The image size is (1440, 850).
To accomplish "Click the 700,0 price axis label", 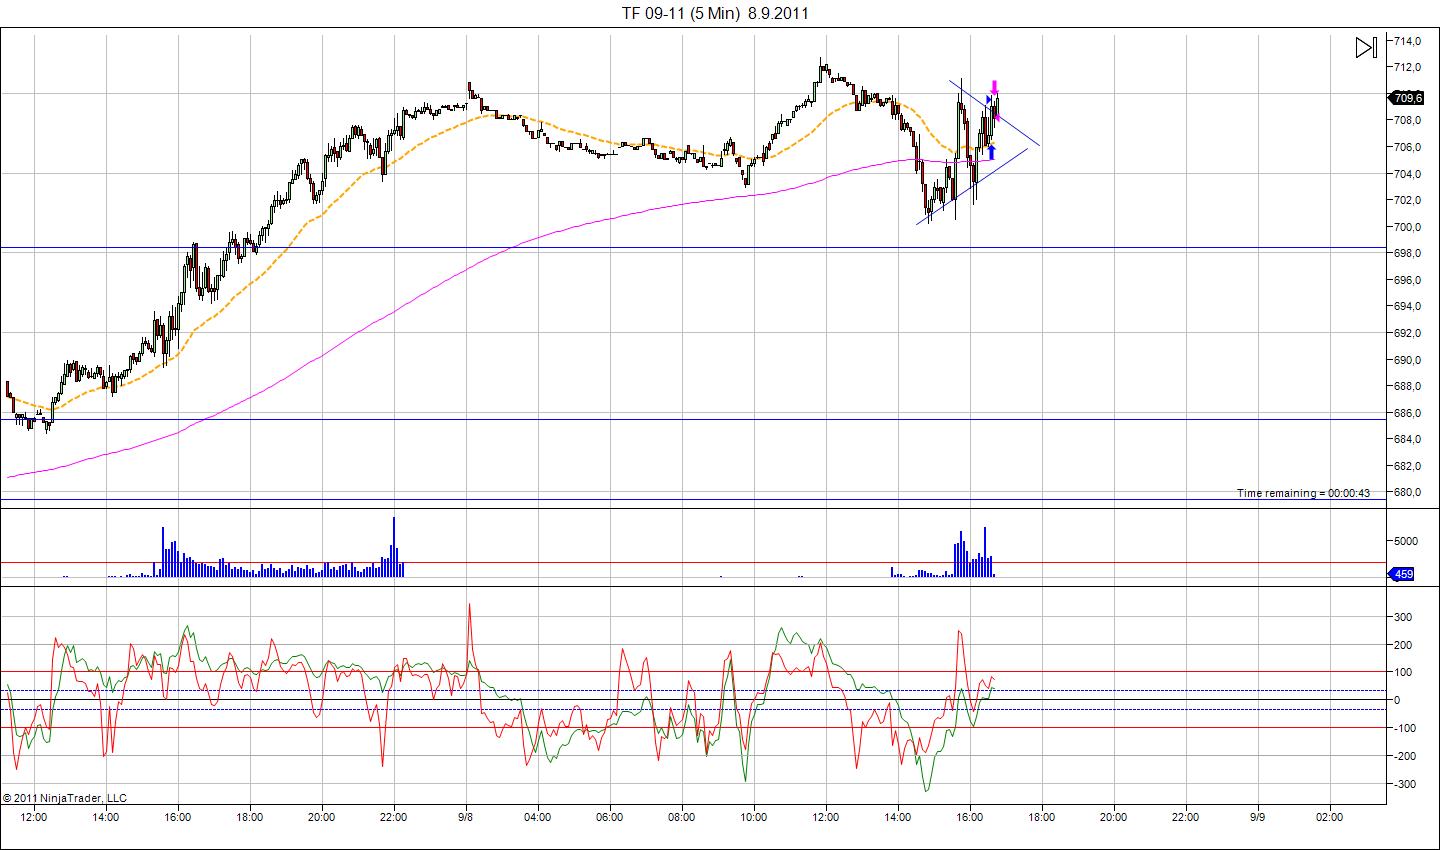I will [x=1407, y=227].
